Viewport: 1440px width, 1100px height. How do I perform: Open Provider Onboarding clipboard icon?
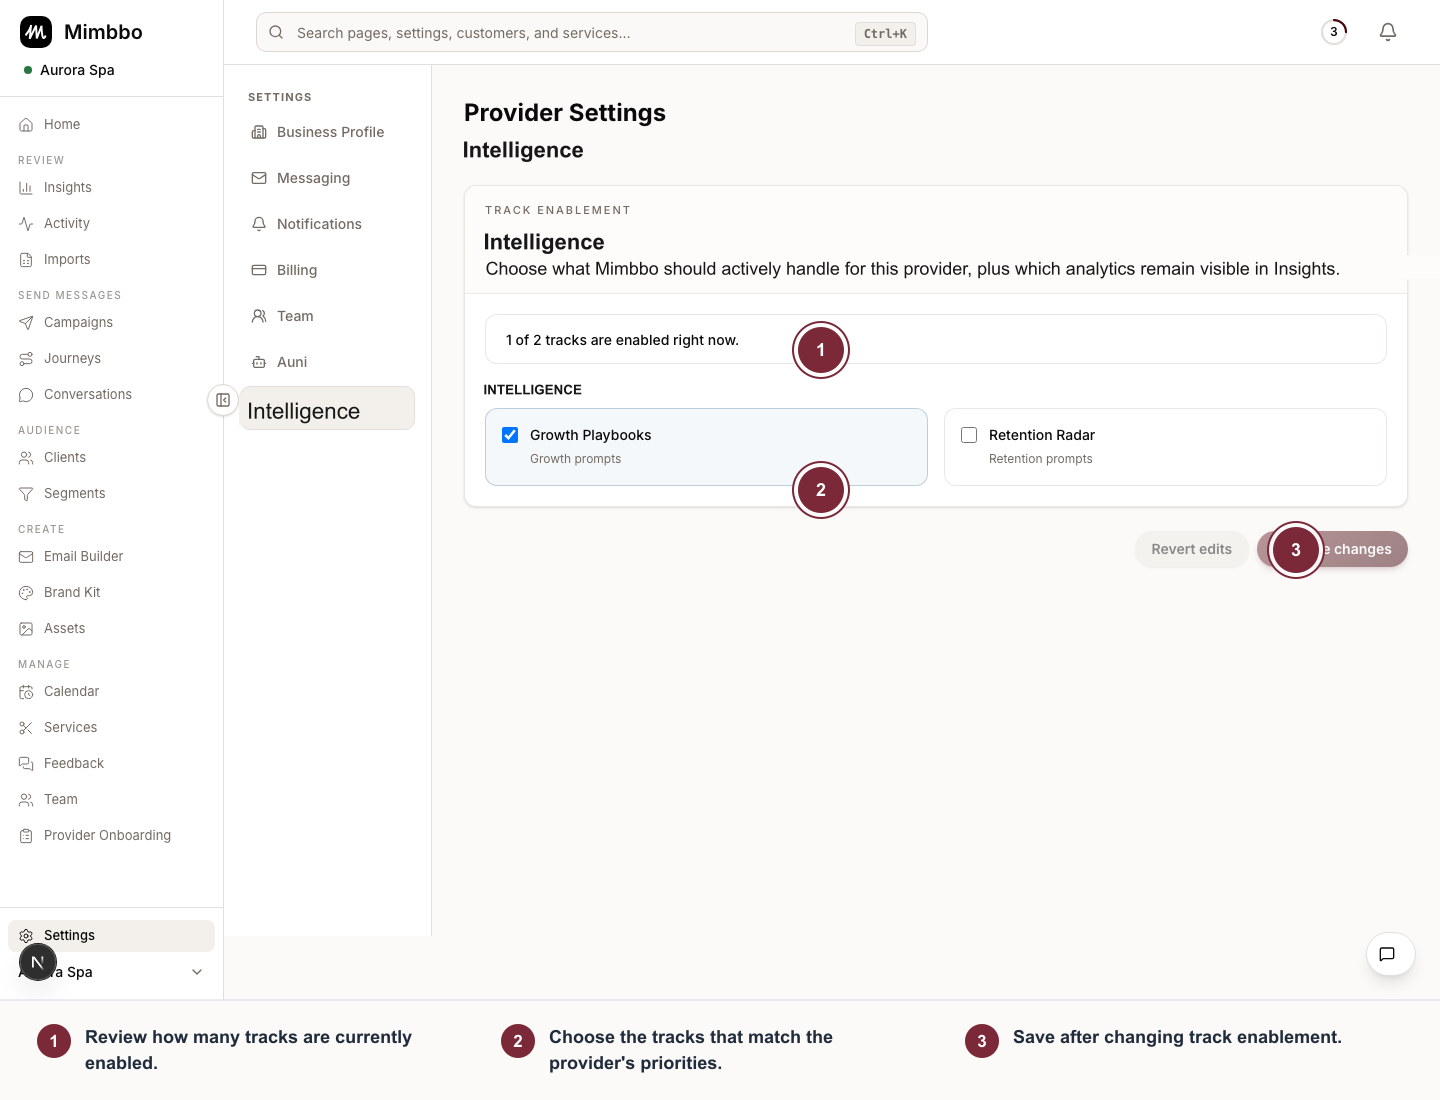[26, 836]
